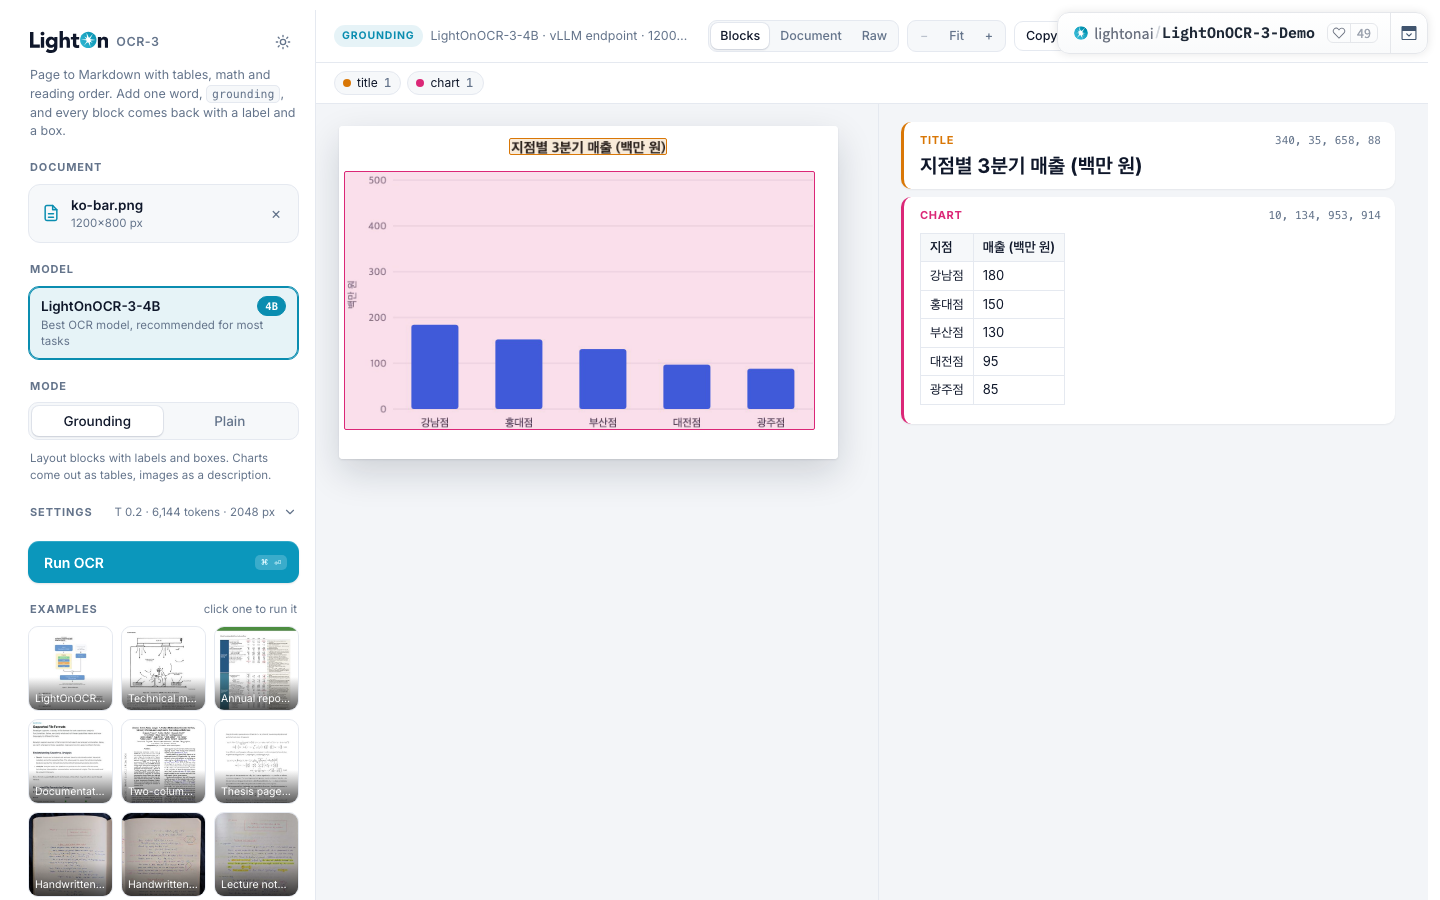The image size is (1440, 900).
Task: Remove the ko-bar.png document
Action: point(276,214)
